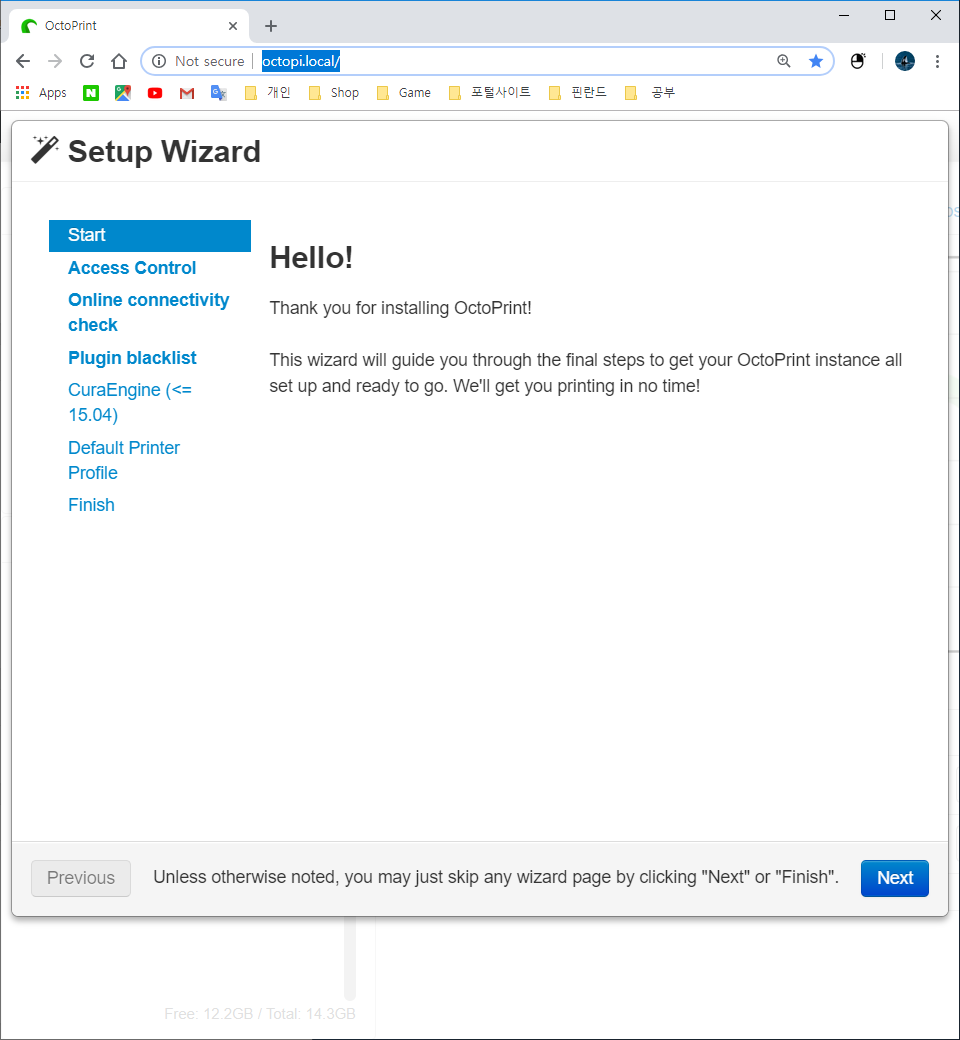Open the CuraEngine (<= 15.04) step
This screenshot has height=1040, width=960.
coord(130,402)
